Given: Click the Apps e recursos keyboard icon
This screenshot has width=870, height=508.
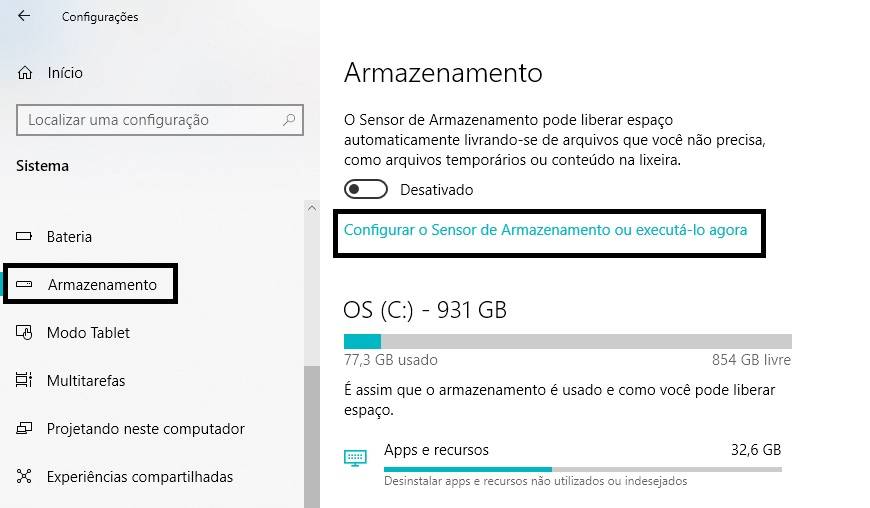Looking at the screenshot, I should (x=355, y=458).
